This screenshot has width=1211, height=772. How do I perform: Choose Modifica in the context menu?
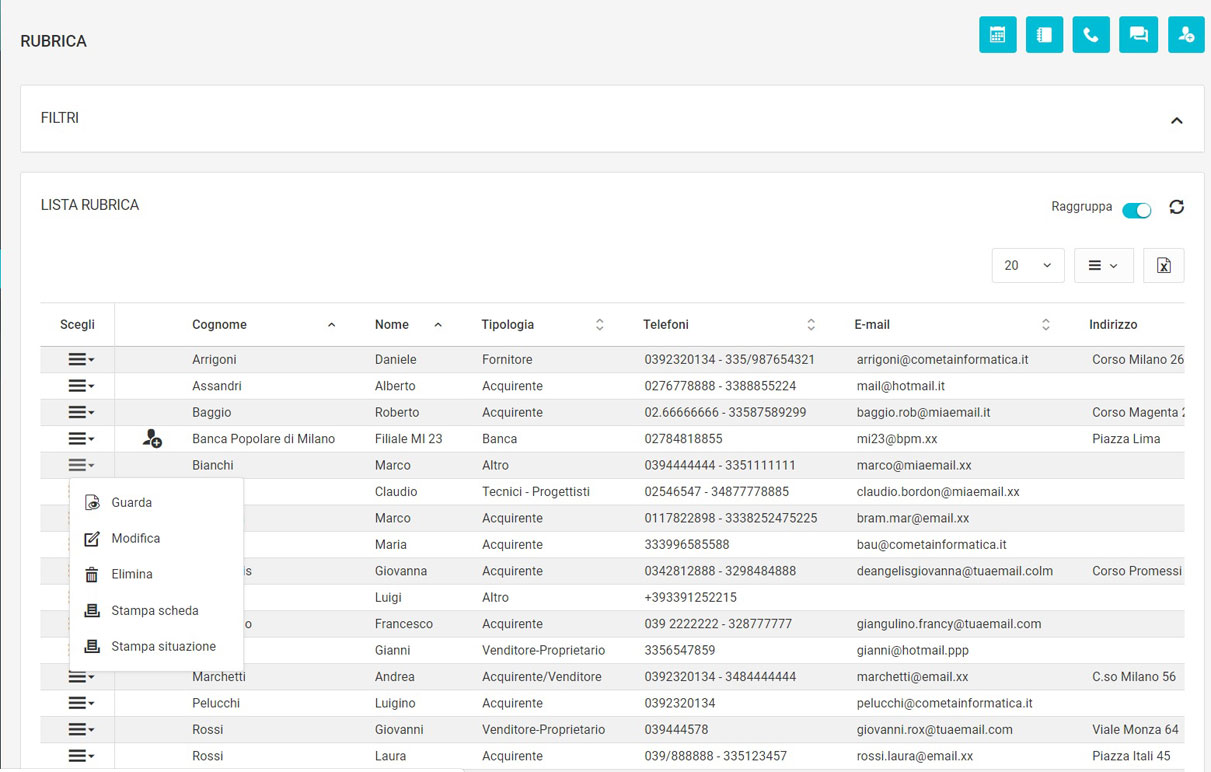pyautogui.click(x=135, y=539)
